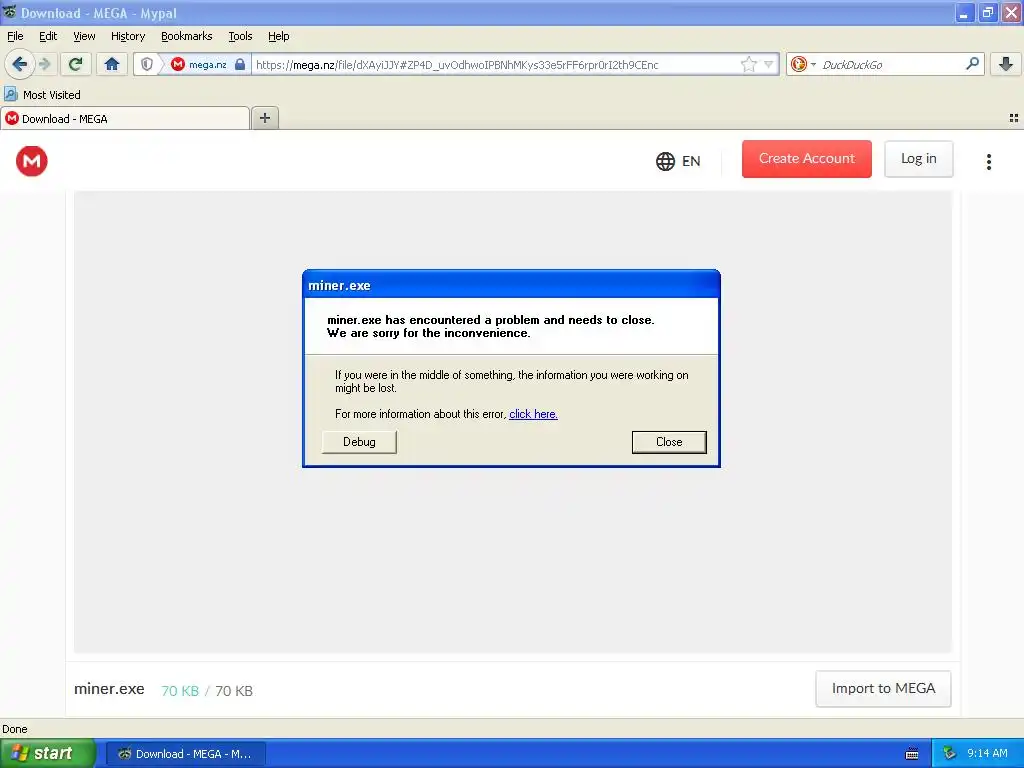Click the MEGA logo

click(31, 161)
